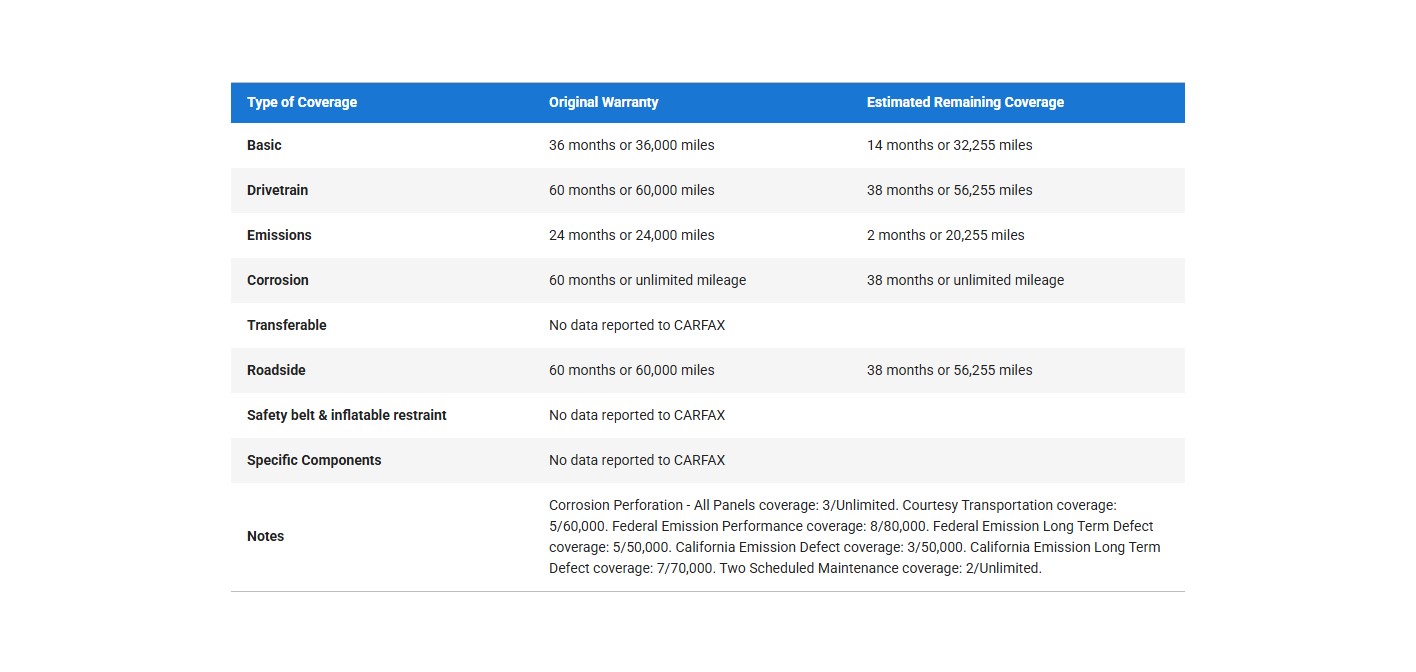Click the 24 months or 24,000 miles cell
The width and height of the screenshot is (1416, 672).
[632, 235]
